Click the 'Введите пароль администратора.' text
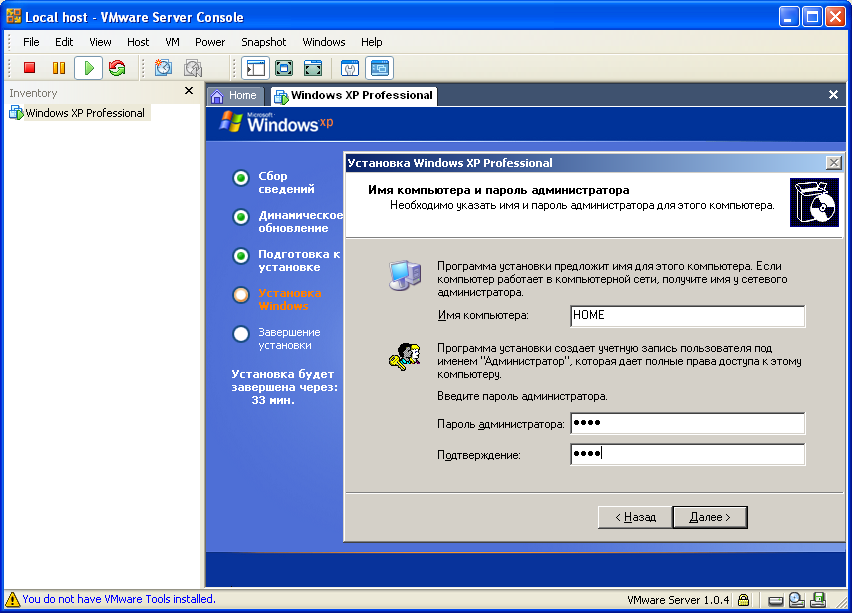The image size is (852, 613). [522, 396]
